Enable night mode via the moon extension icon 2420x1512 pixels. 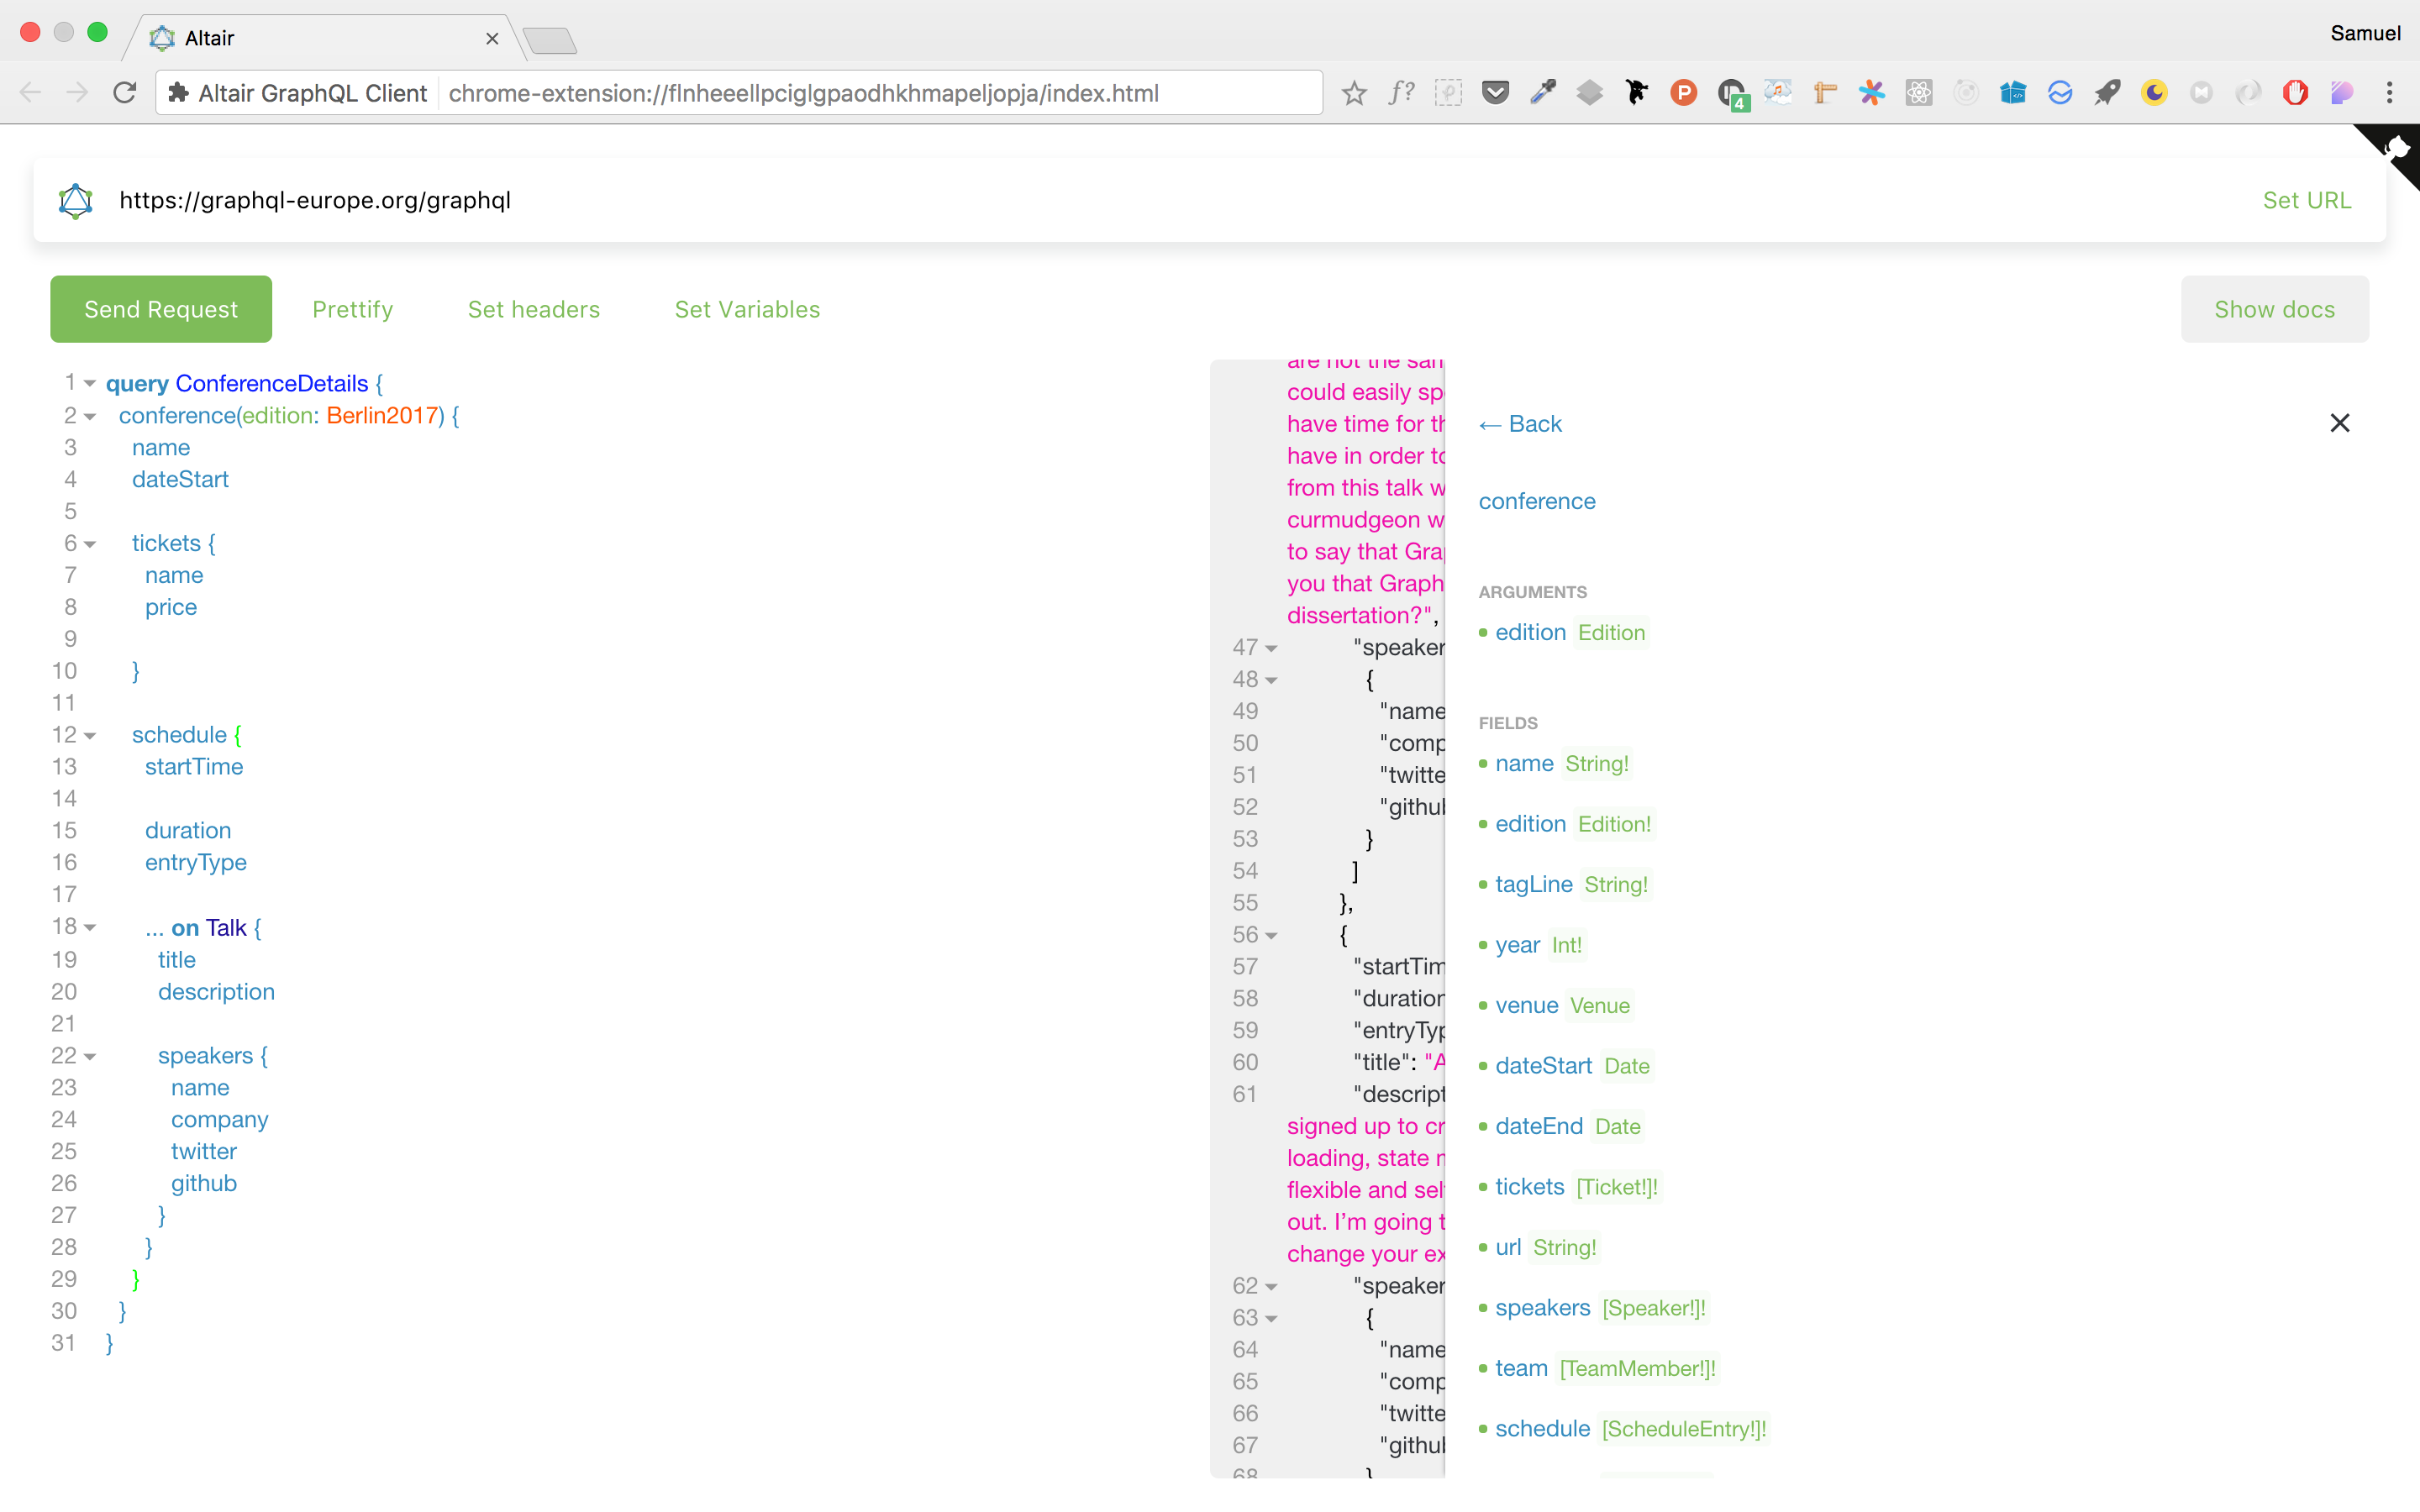click(2154, 92)
